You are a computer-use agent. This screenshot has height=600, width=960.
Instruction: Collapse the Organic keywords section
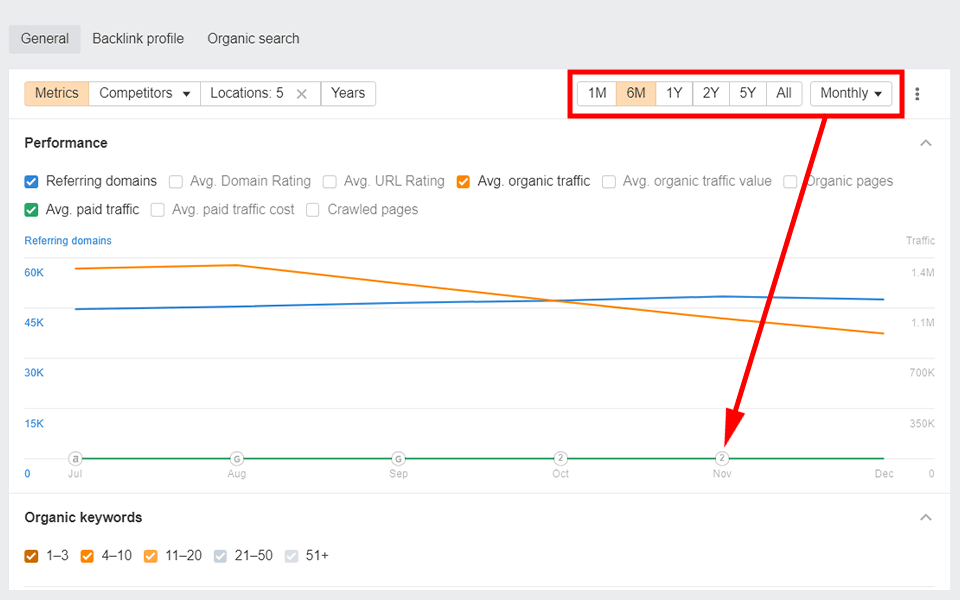coord(926,517)
